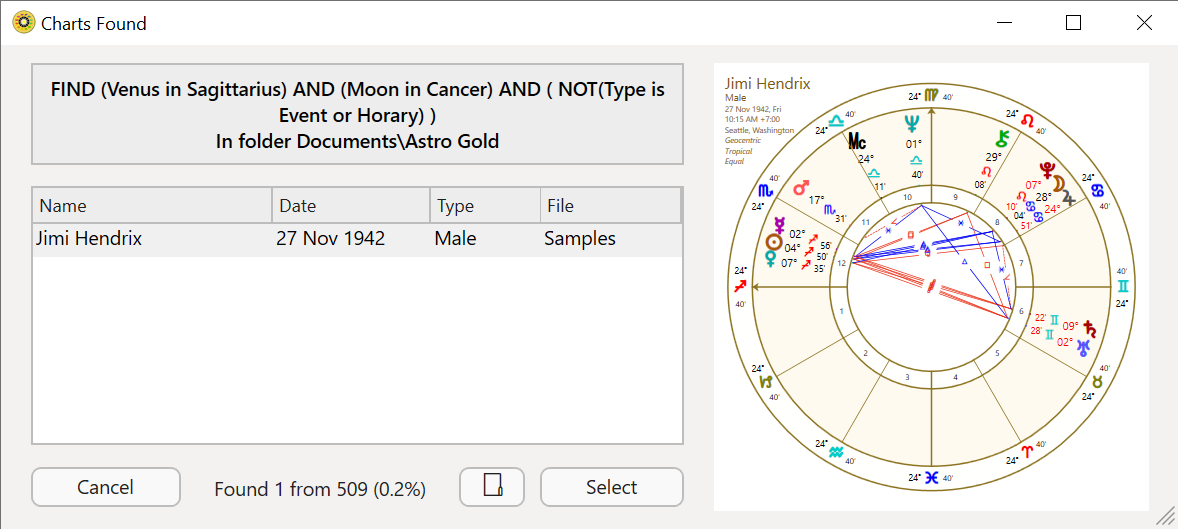Close the Charts Found window
The image size is (1178, 529).
coord(1144,23)
